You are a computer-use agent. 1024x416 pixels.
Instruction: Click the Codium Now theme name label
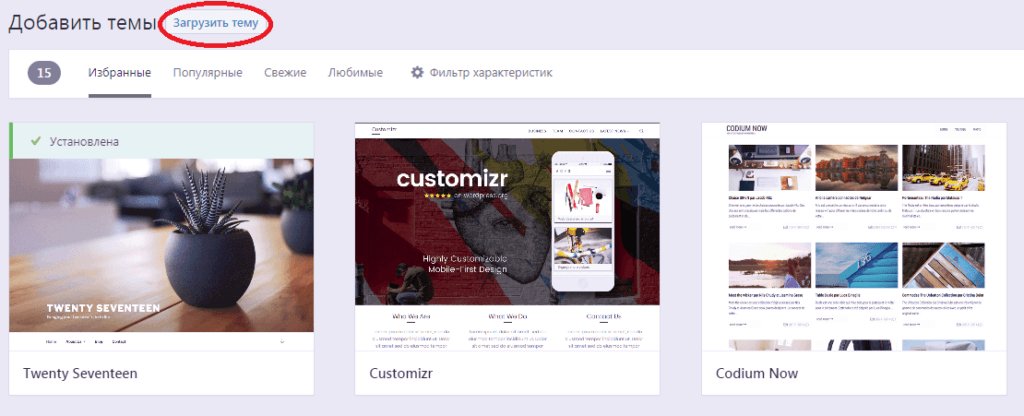pyautogui.click(x=757, y=374)
